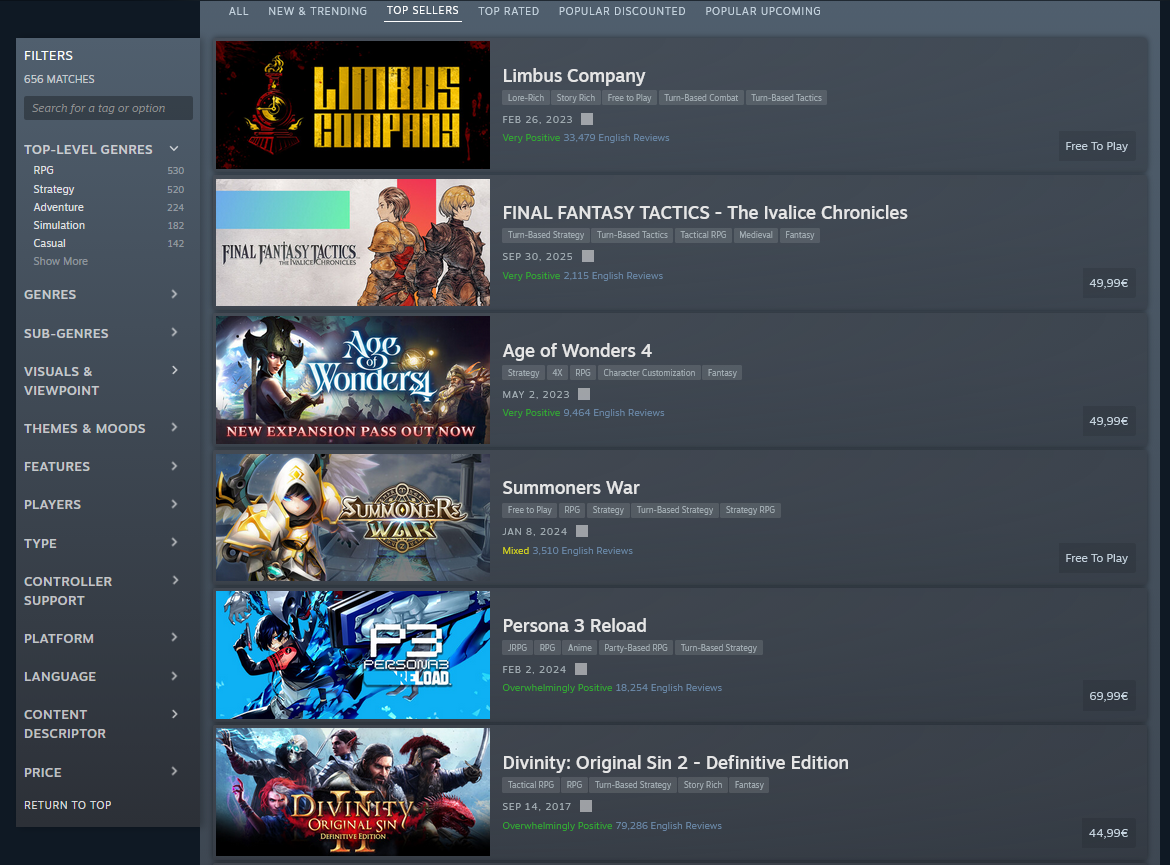Click the Story Rich tag on Divinity Original Sin 2
The width and height of the screenshot is (1170, 865).
[703, 785]
